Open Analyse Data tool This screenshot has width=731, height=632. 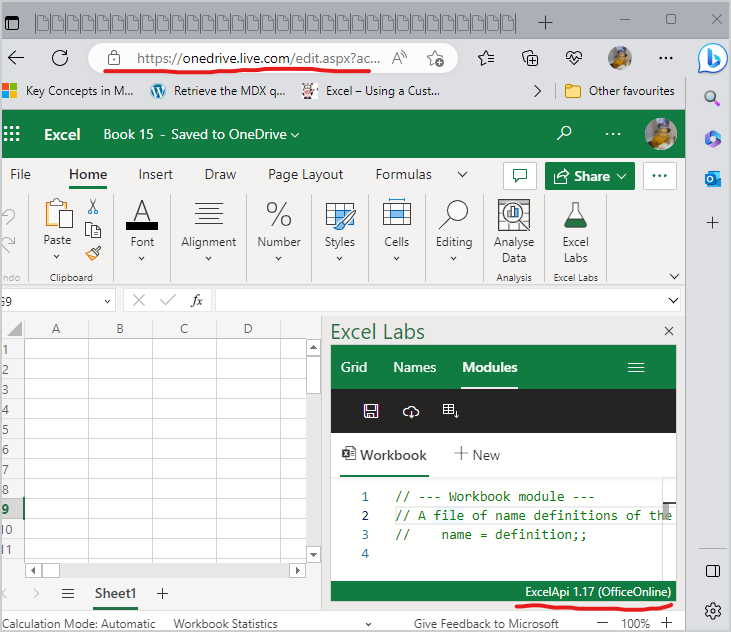[x=514, y=232]
